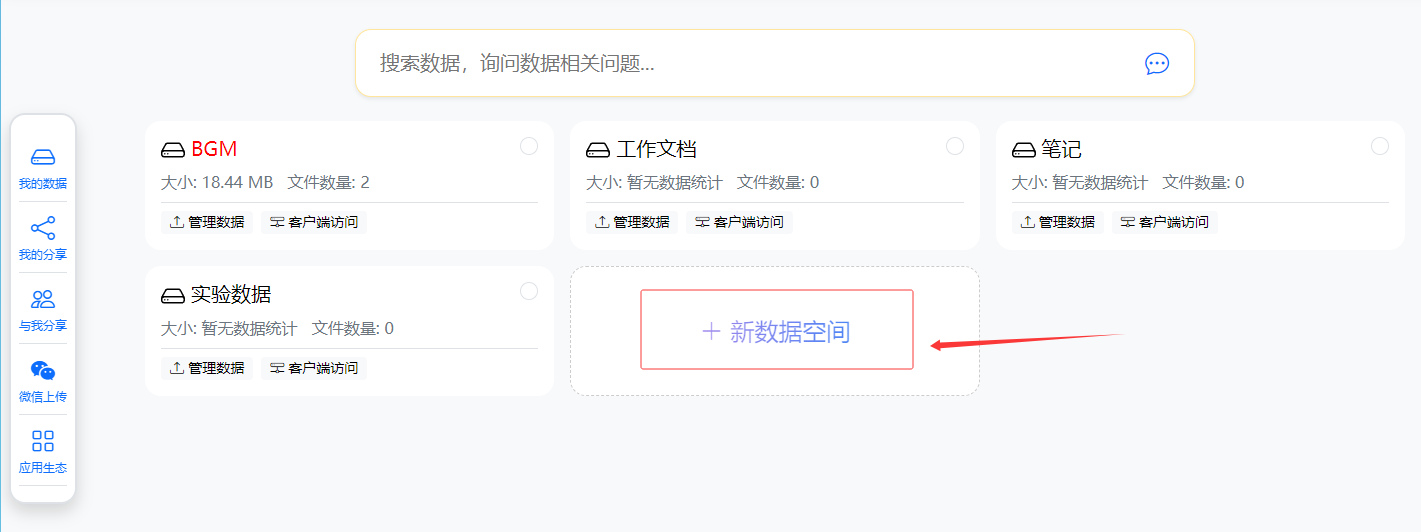Open My Data in the sidebar
Viewport: 1421px width, 532px height.
coord(43,166)
